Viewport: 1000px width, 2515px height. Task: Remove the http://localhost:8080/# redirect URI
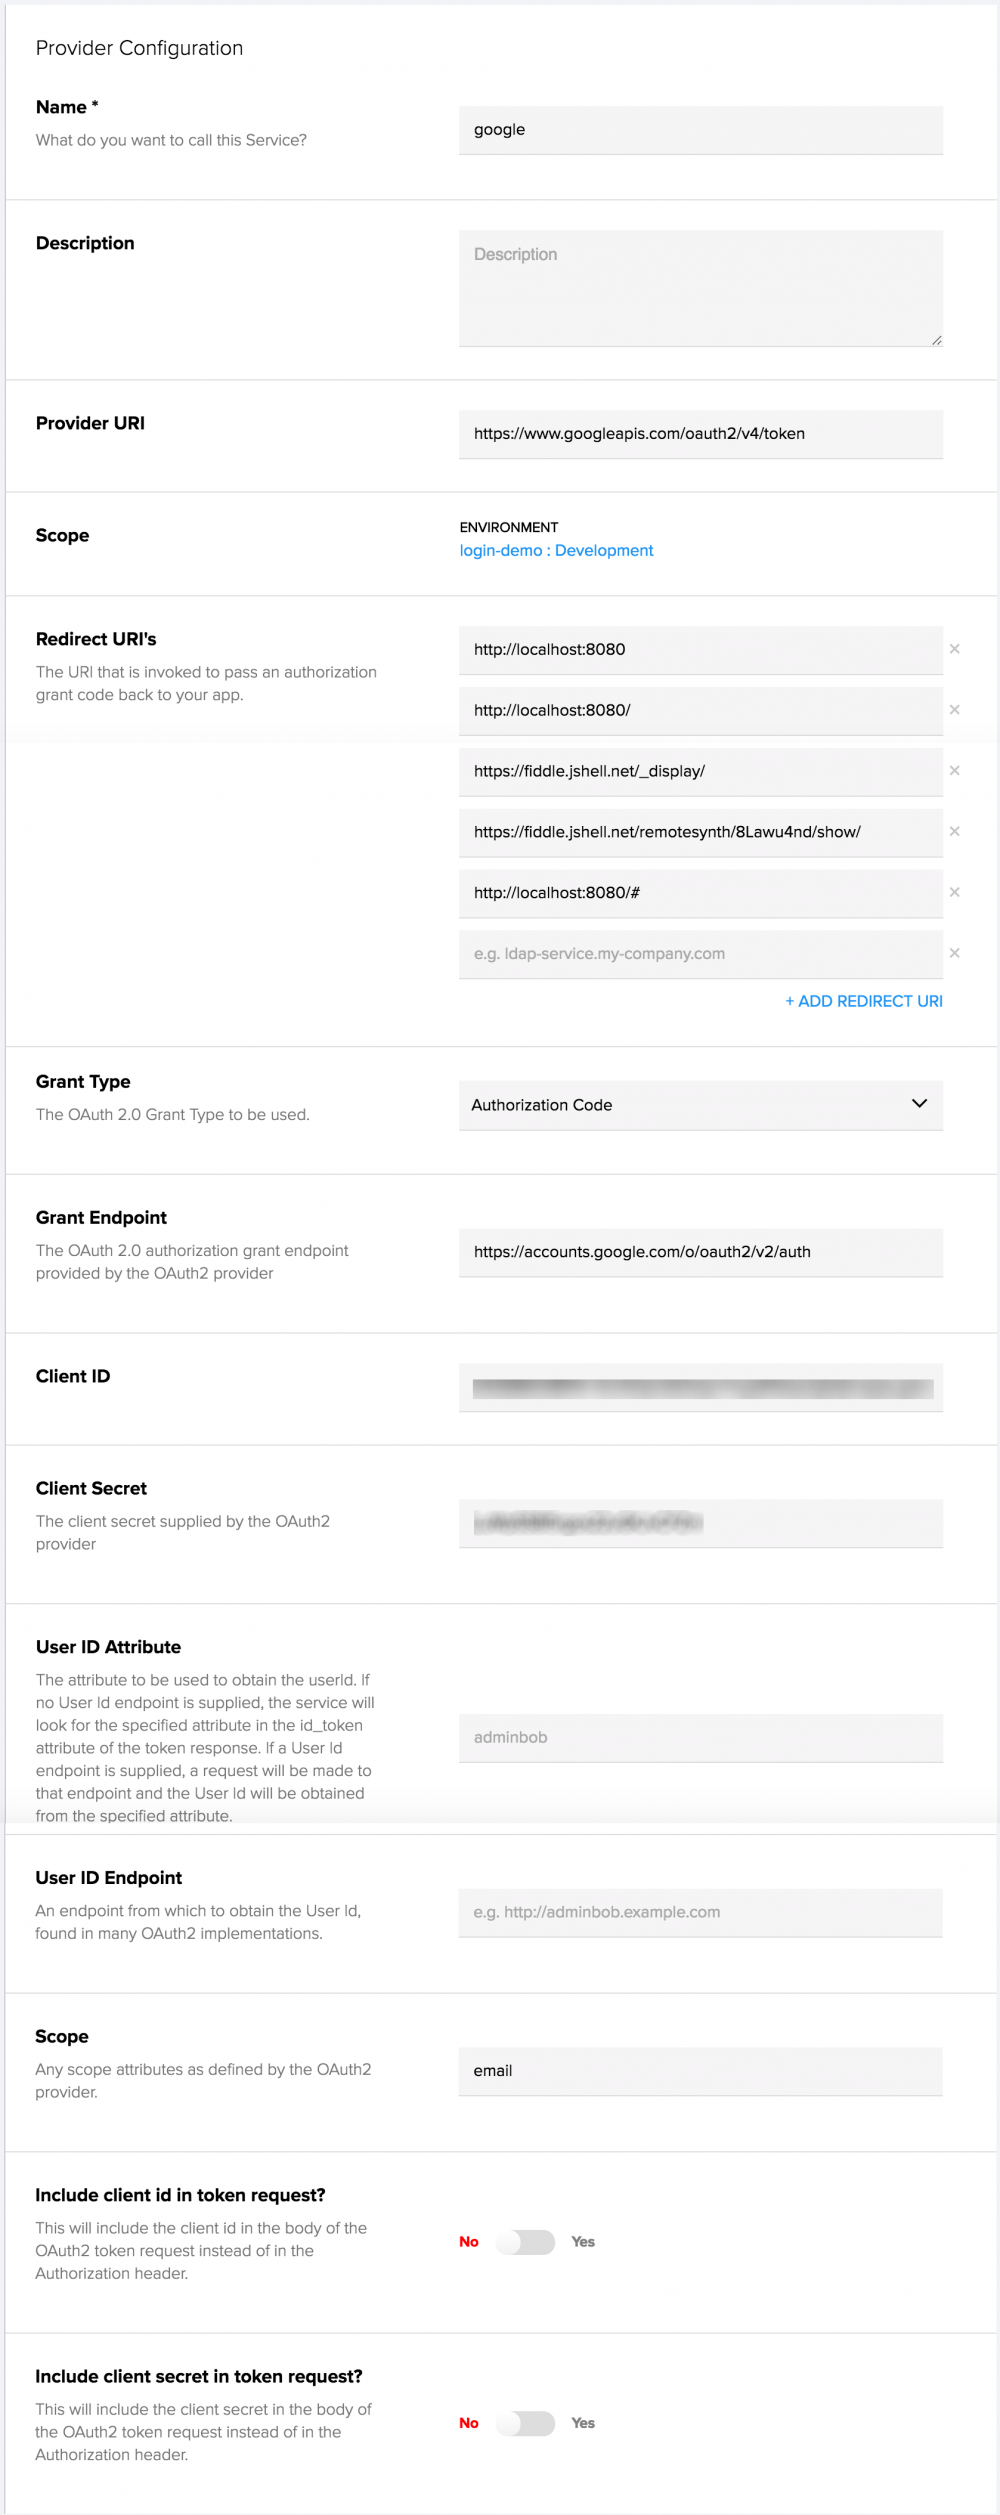(x=955, y=892)
